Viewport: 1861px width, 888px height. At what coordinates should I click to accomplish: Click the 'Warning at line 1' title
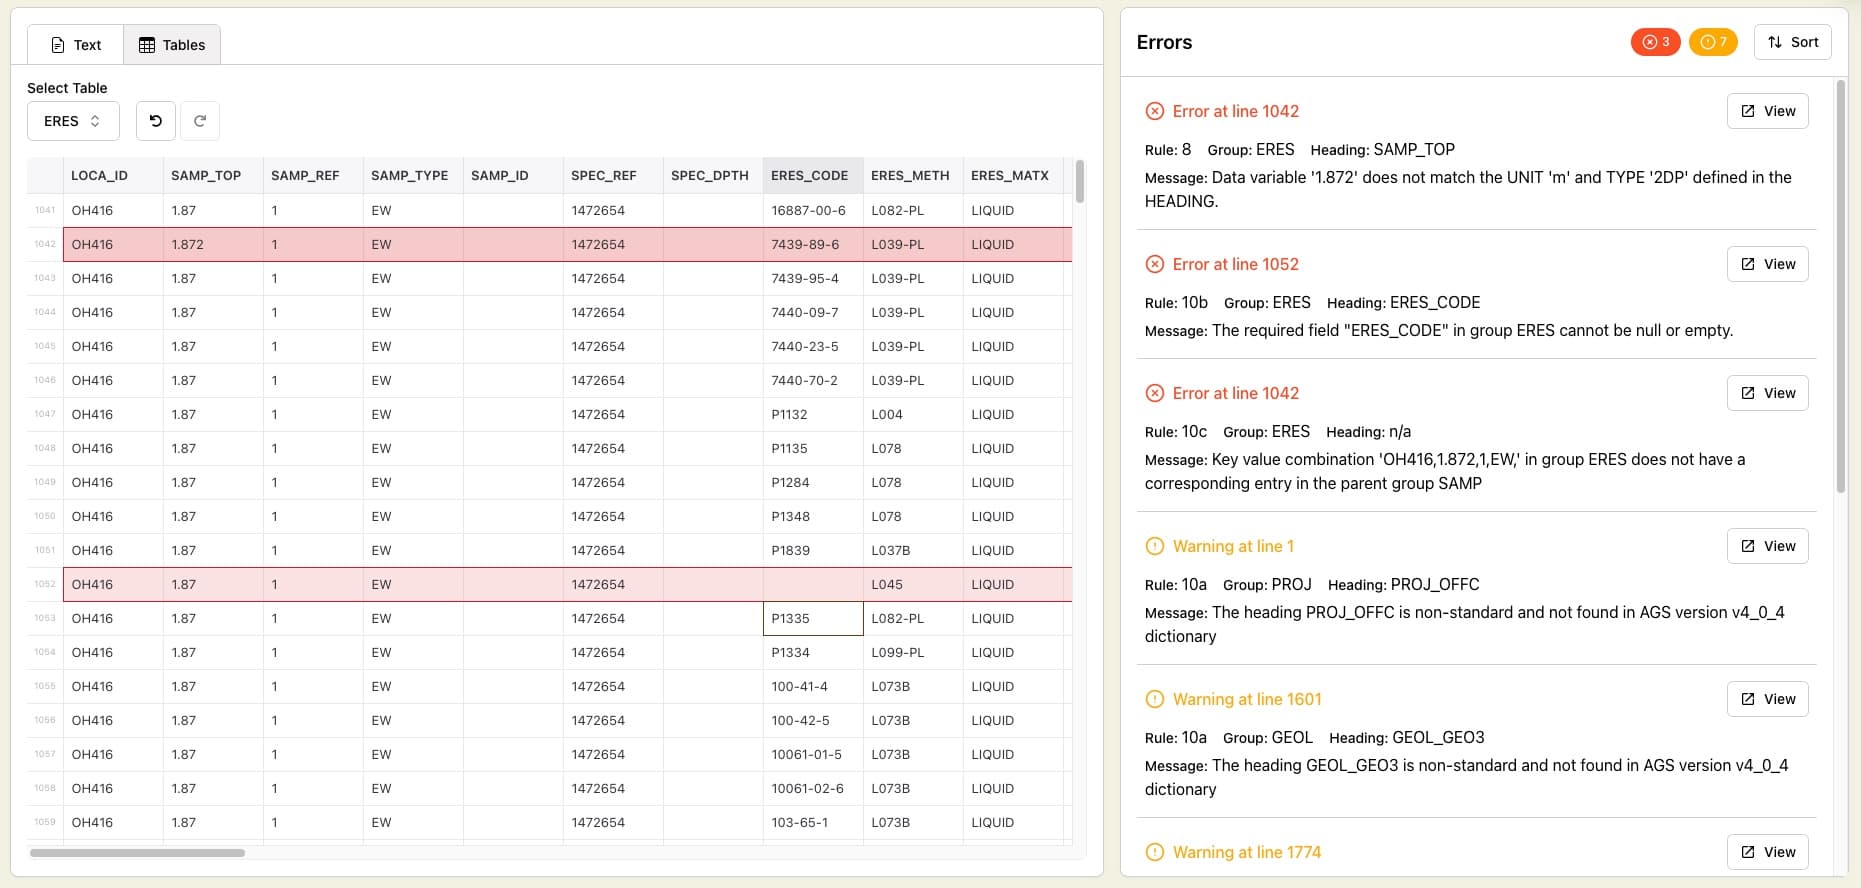click(1233, 546)
